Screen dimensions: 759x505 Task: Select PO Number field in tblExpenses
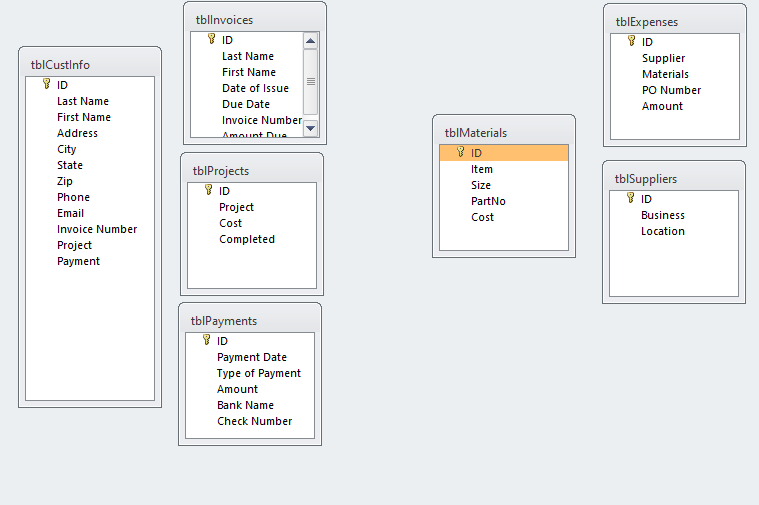point(675,90)
